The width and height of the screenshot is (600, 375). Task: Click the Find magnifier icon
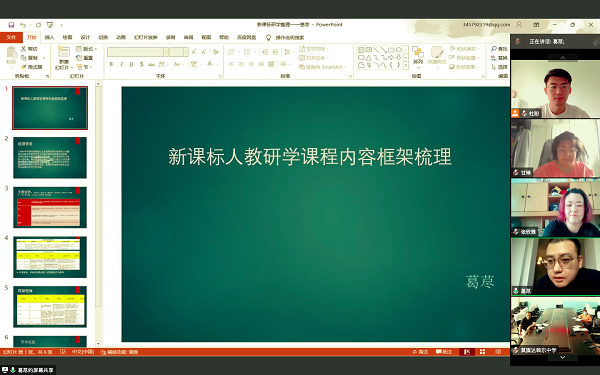pyautogui.click(x=494, y=49)
